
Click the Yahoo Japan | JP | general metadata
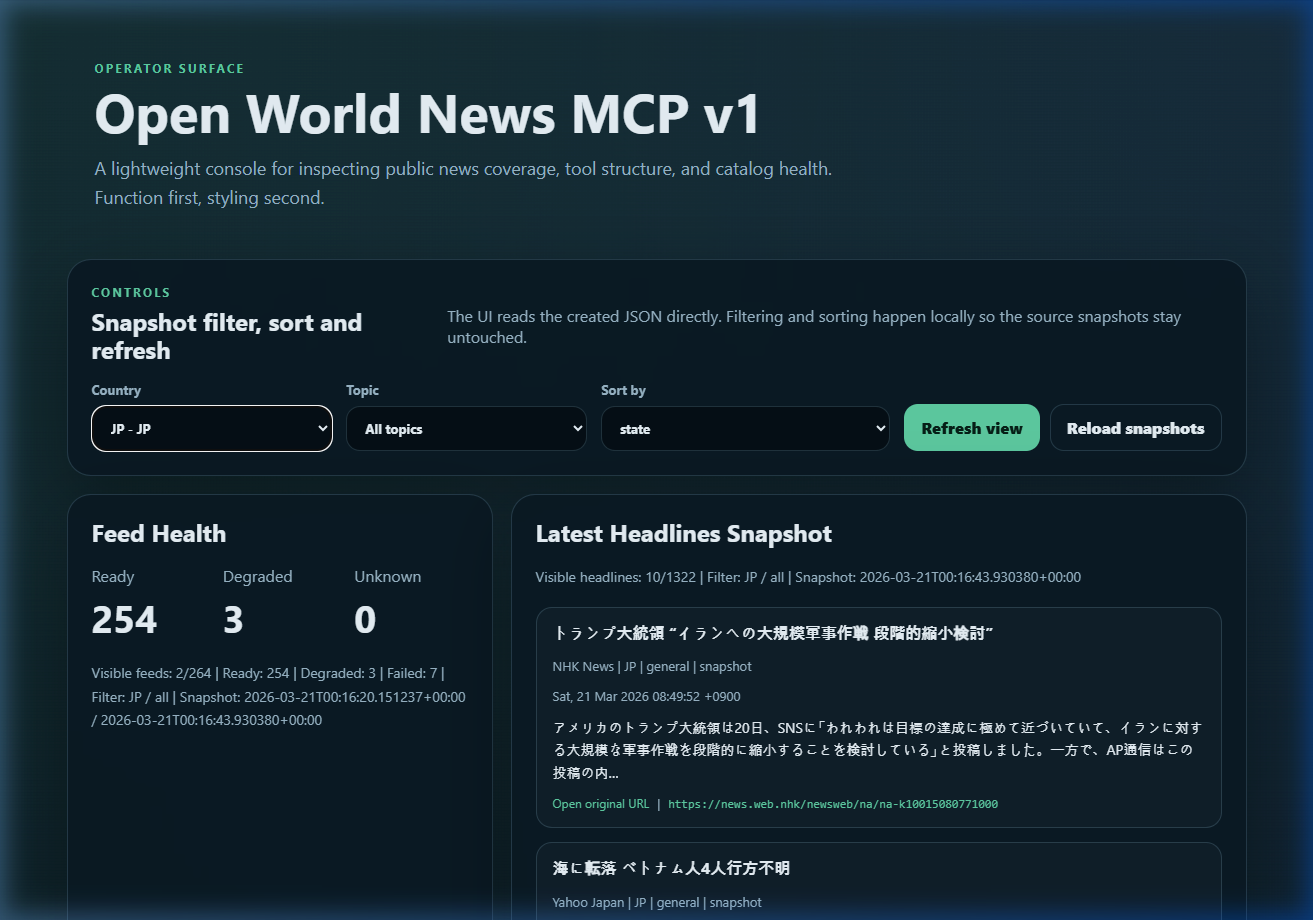pyautogui.click(x=657, y=902)
